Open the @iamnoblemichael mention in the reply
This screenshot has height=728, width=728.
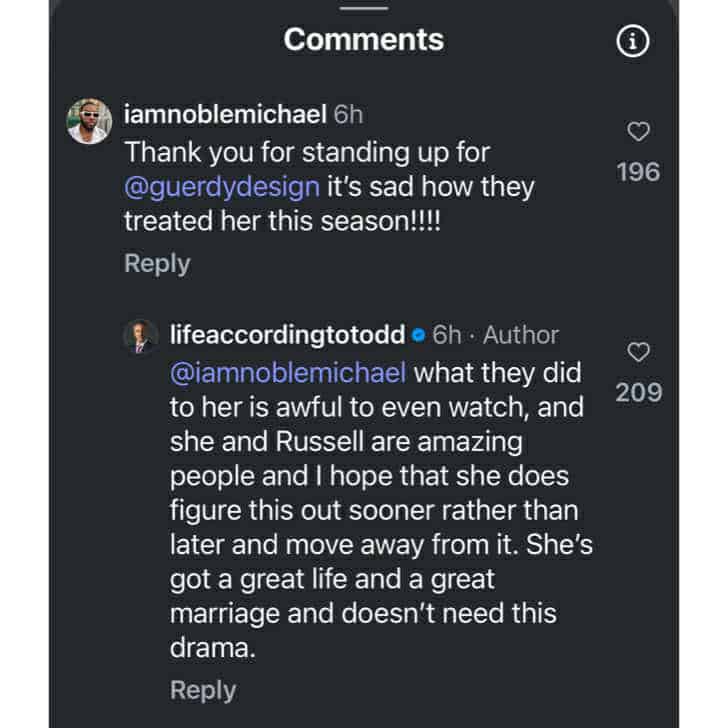[x=290, y=373]
